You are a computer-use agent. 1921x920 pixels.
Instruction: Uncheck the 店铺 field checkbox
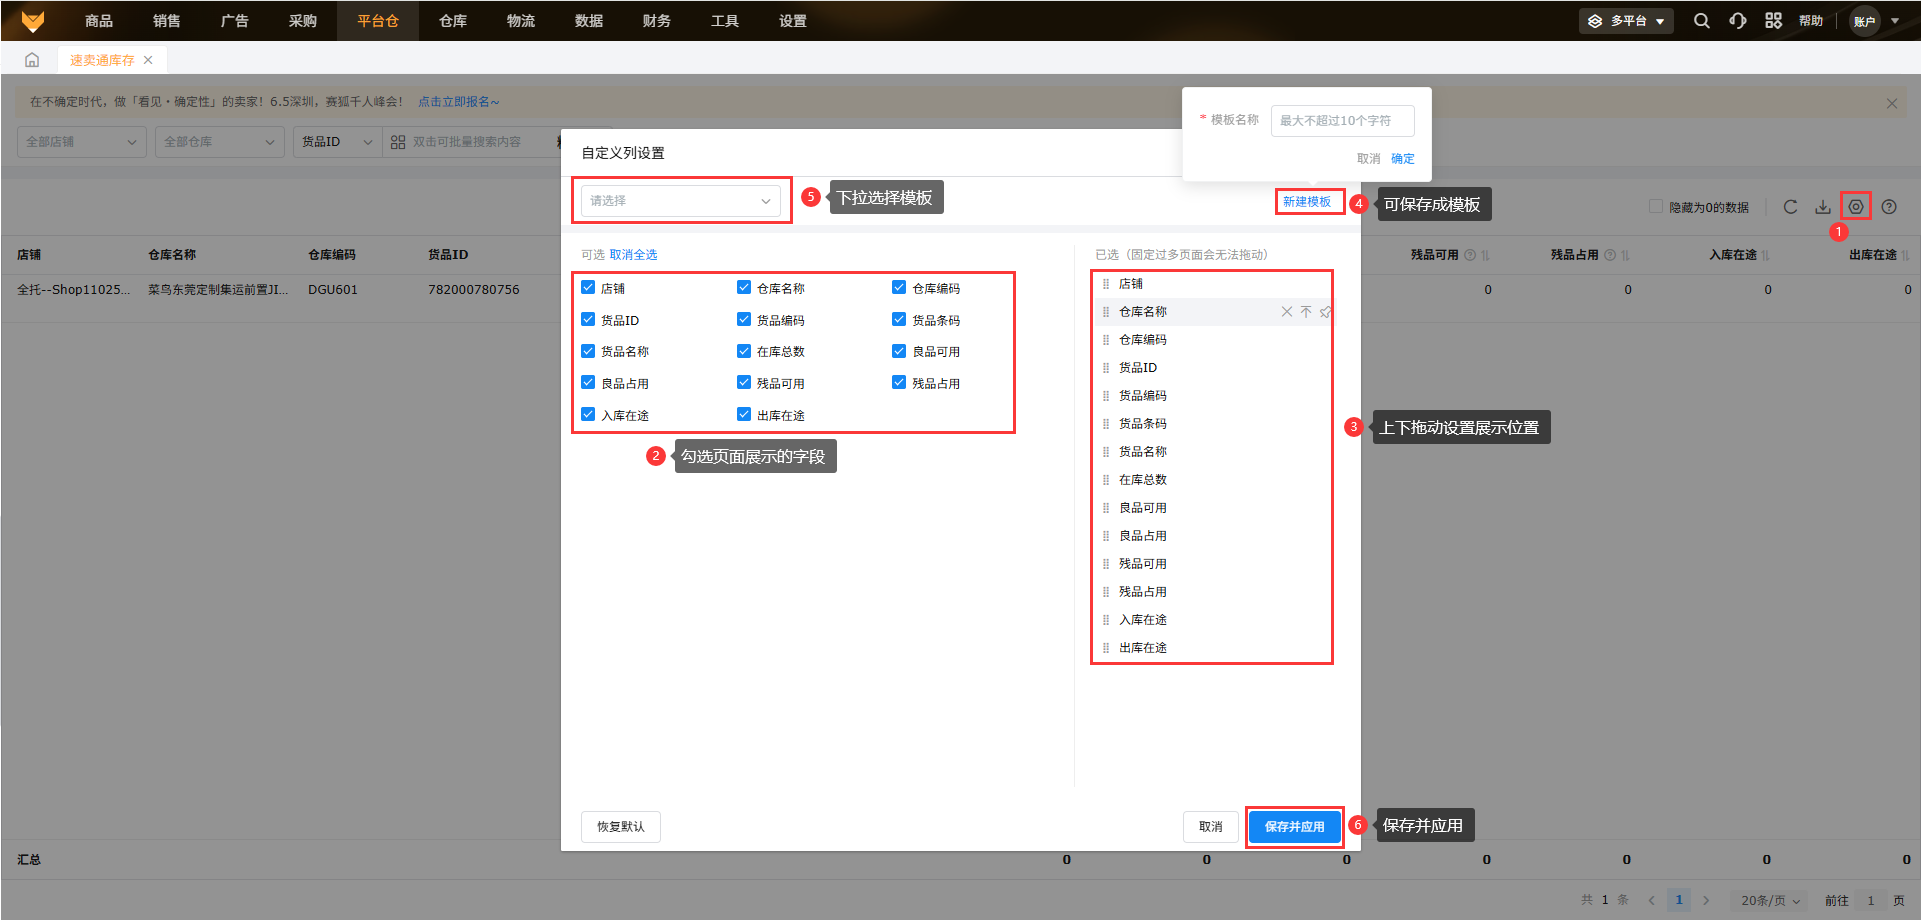(x=588, y=288)
